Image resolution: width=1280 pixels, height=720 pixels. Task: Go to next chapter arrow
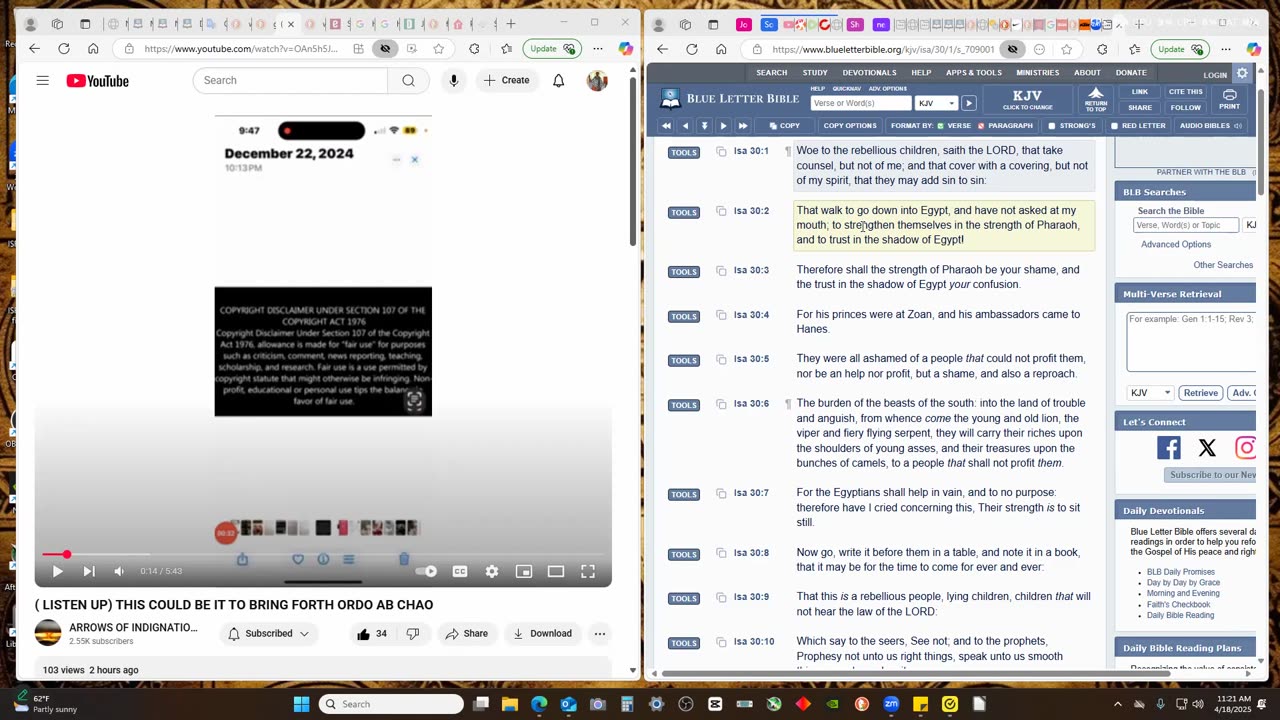[723, 126]
